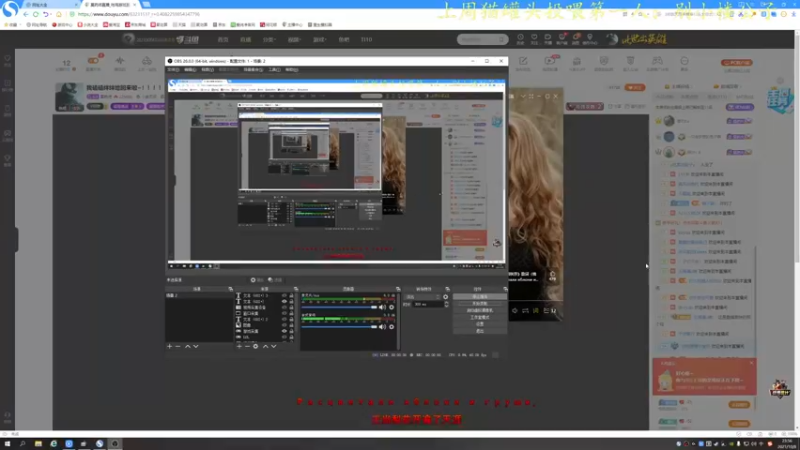Move scene down in OBS Scenes panel
Image resolution: width=800 pixels, height=450 pixels.
[195, 346]
